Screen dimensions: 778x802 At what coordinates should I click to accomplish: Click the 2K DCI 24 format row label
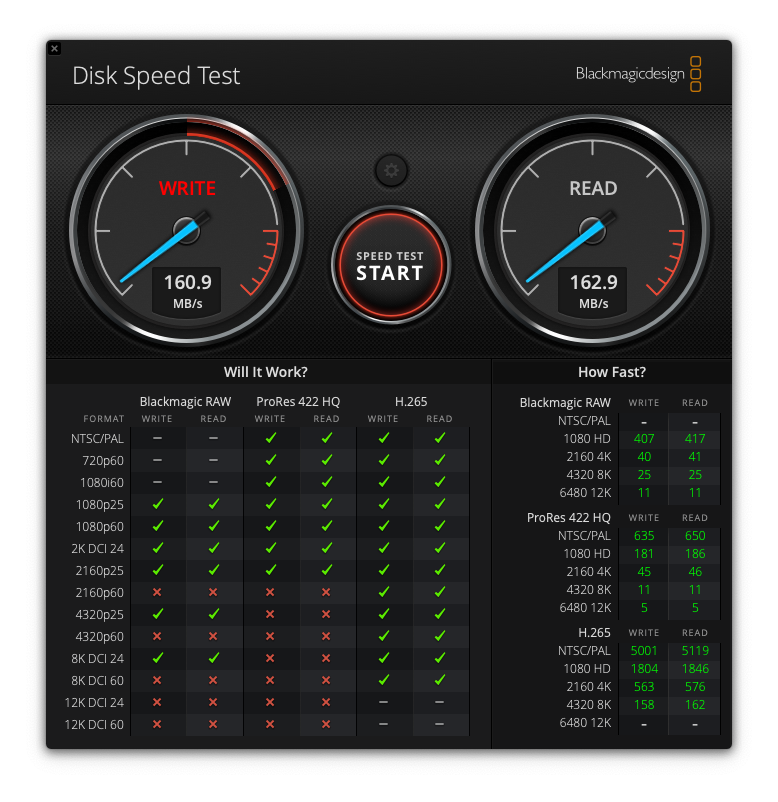(x=98, y=549)
